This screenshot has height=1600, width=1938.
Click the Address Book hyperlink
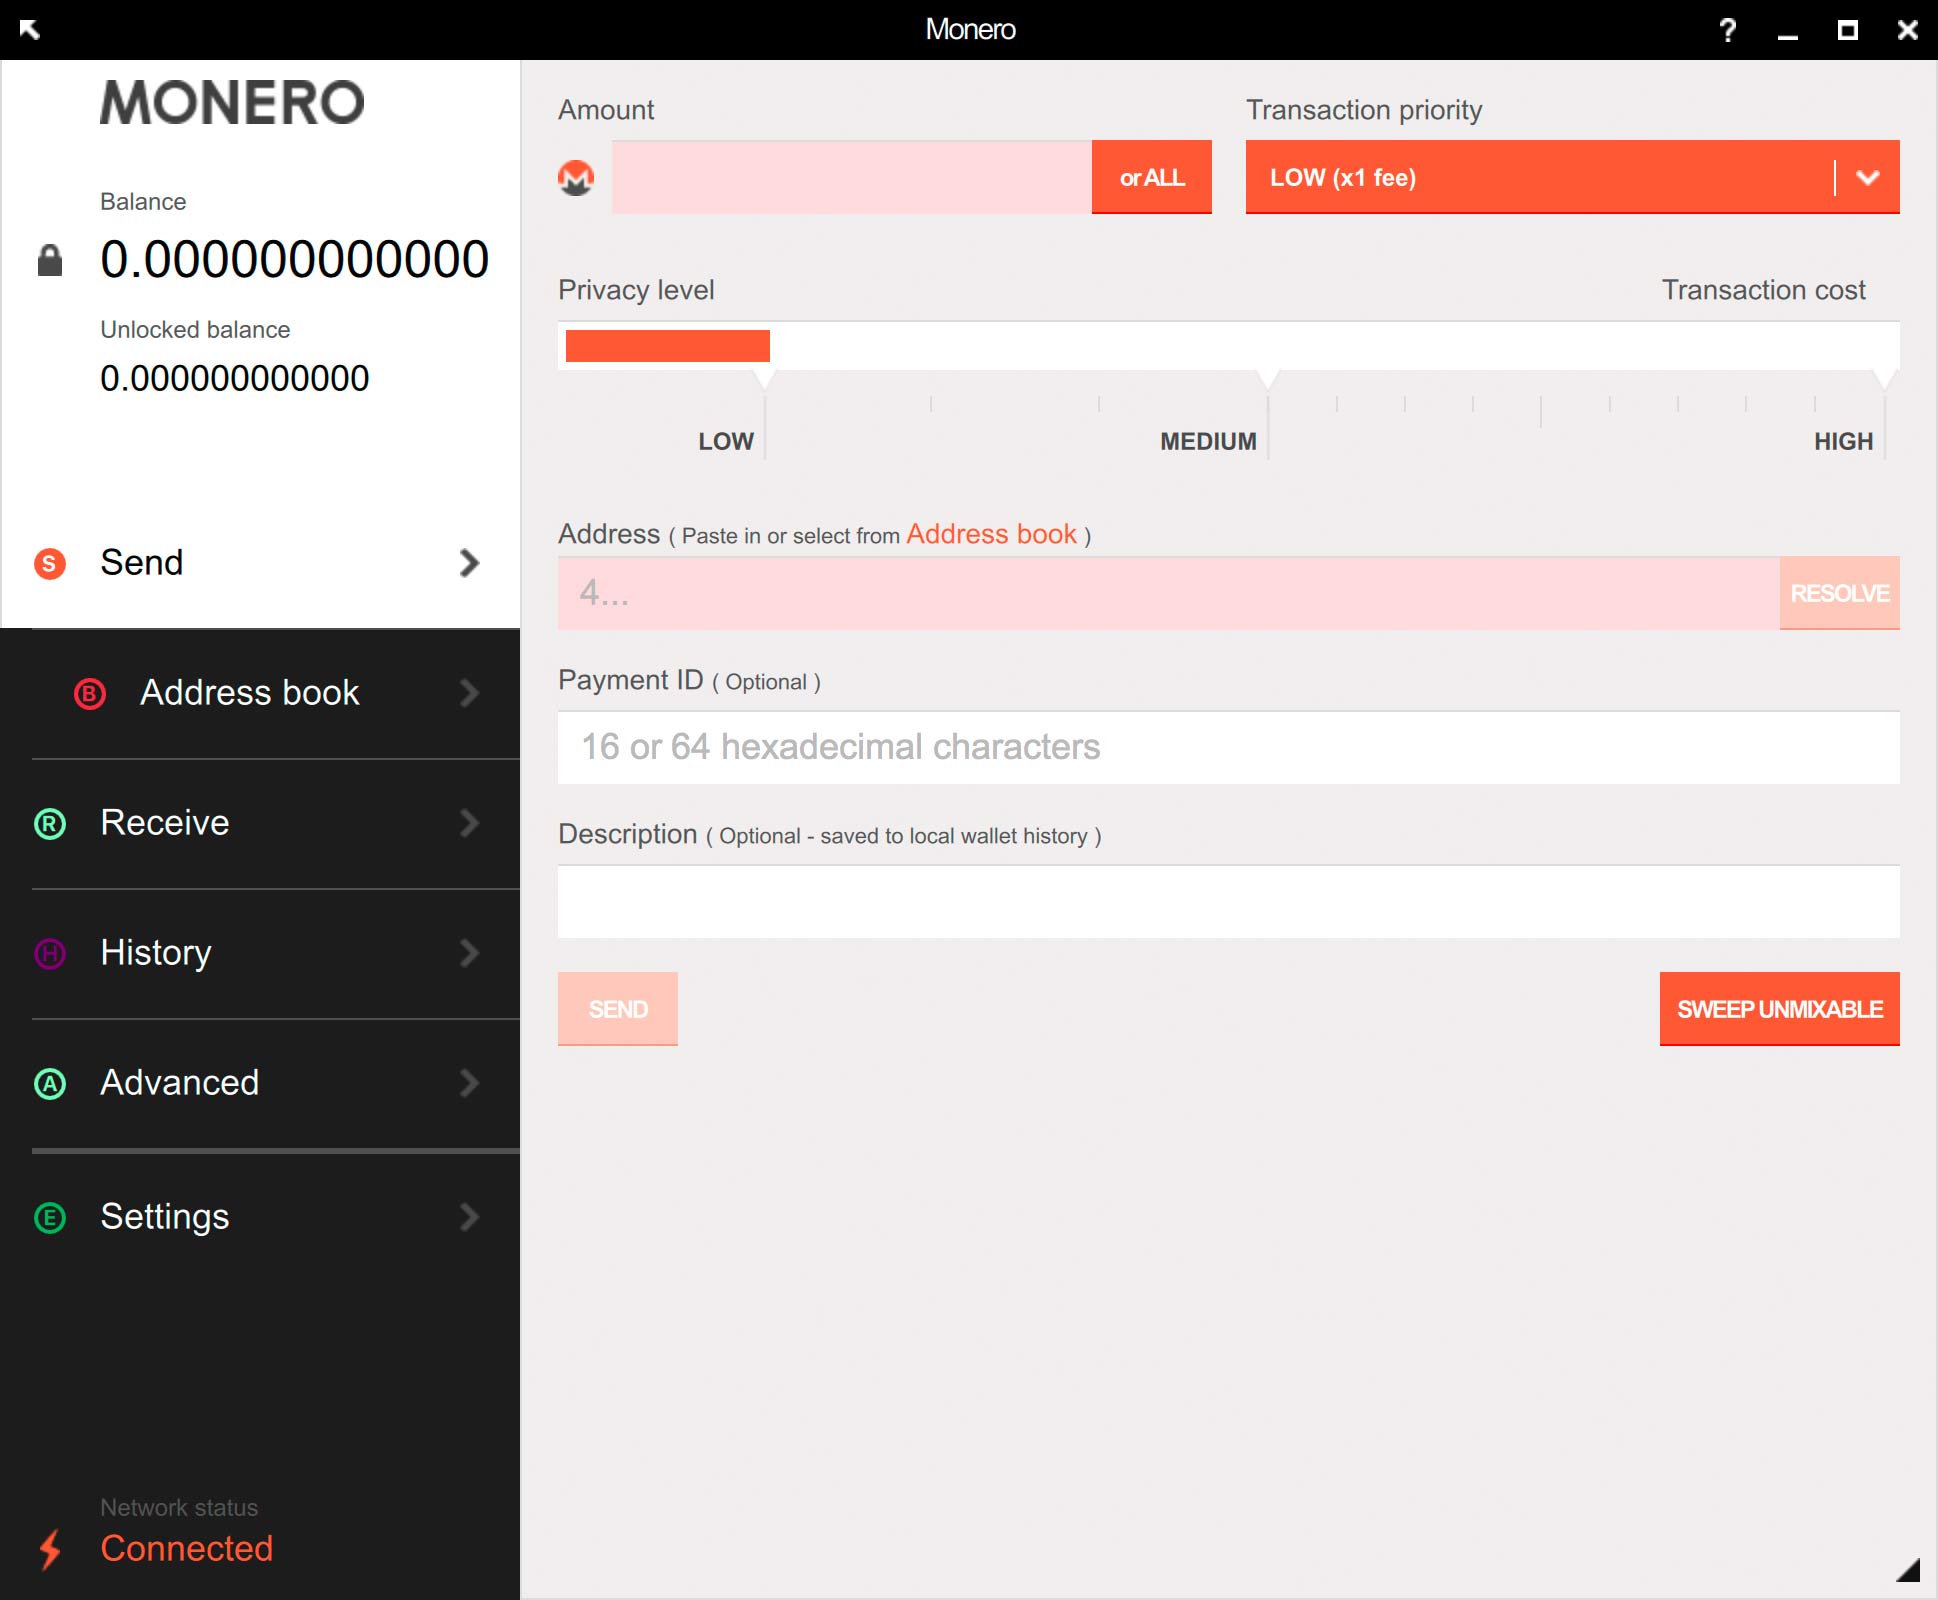[x=990, y=533]
